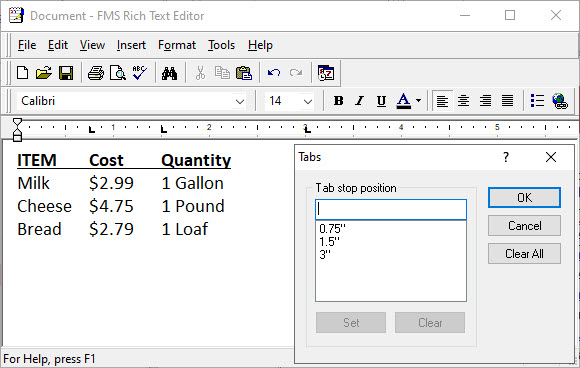Viewport: 580px width, 368px height.
Task: Redo the last undone action
Action: coord(296,73)
